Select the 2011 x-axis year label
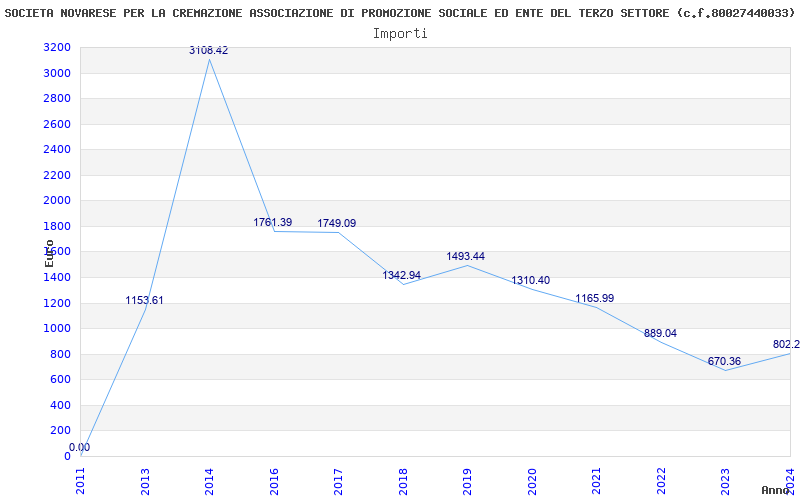 click(x=80, y=481)
